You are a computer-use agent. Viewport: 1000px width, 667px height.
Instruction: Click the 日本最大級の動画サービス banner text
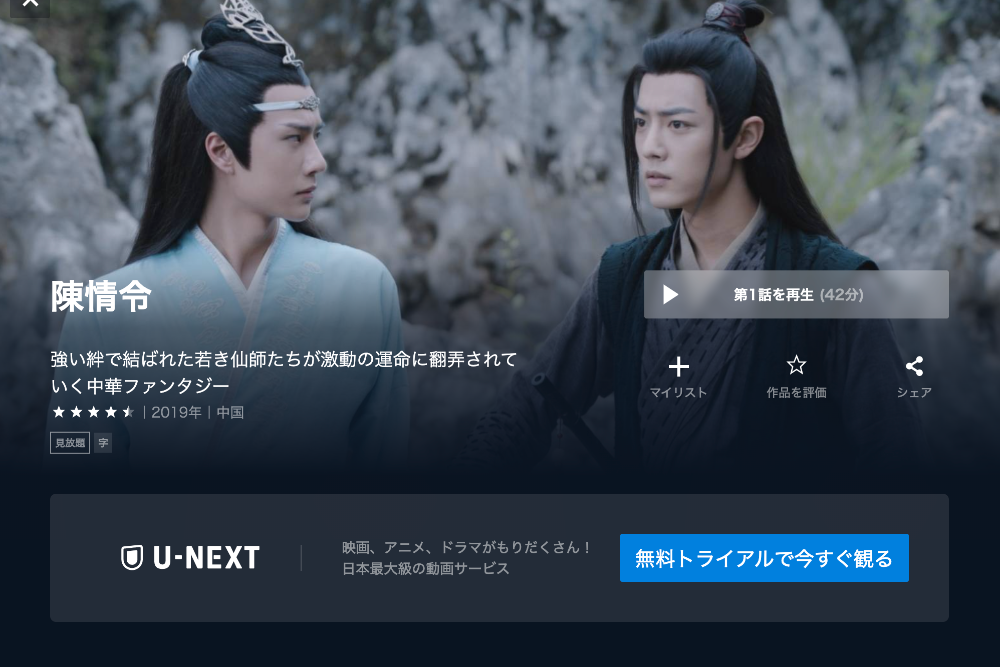point(425,568)
